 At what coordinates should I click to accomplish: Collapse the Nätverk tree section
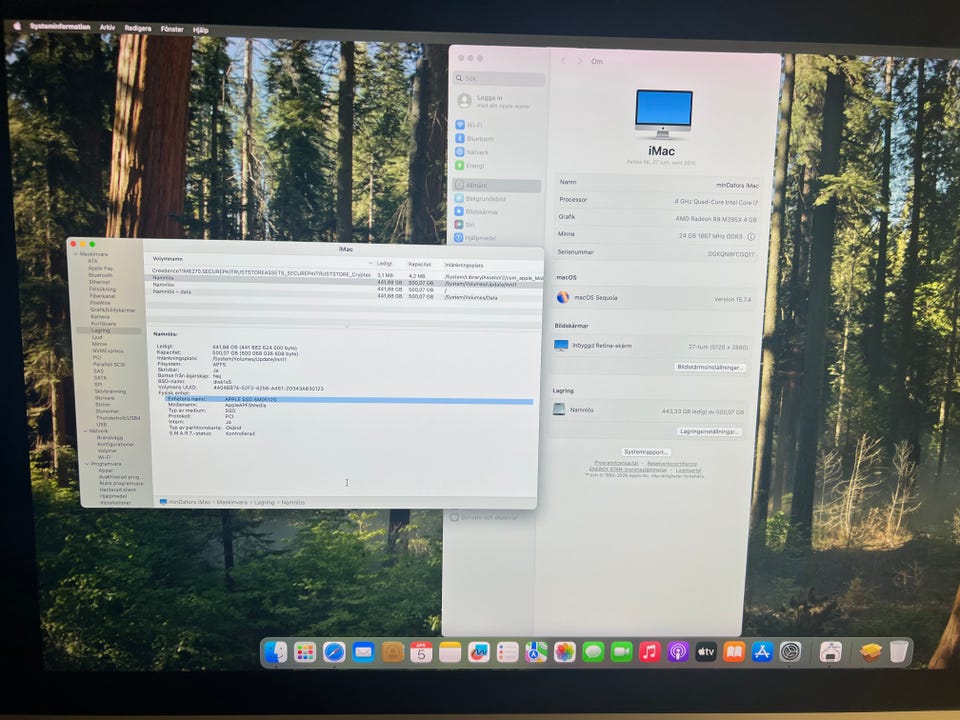pyautogui.click(x=85, y=431)
